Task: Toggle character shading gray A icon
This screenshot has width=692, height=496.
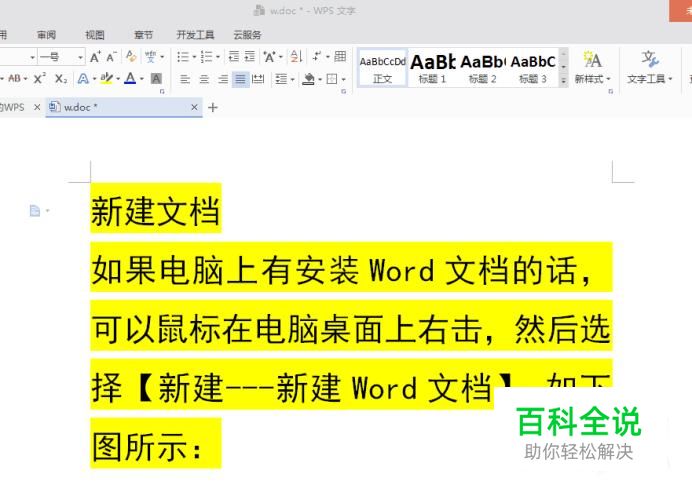Action: coord(156,79)
